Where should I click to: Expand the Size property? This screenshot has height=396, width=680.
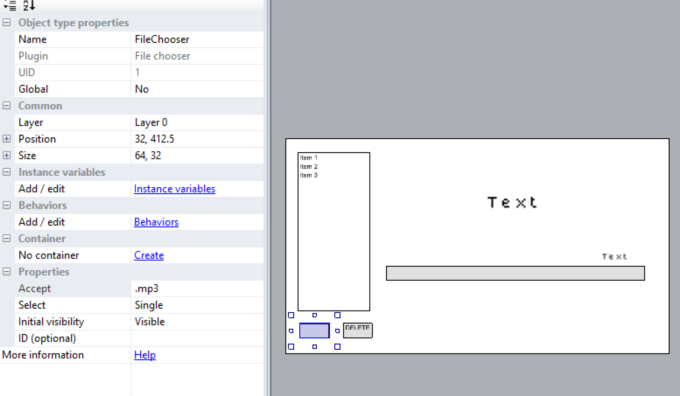tap(7, 155)
